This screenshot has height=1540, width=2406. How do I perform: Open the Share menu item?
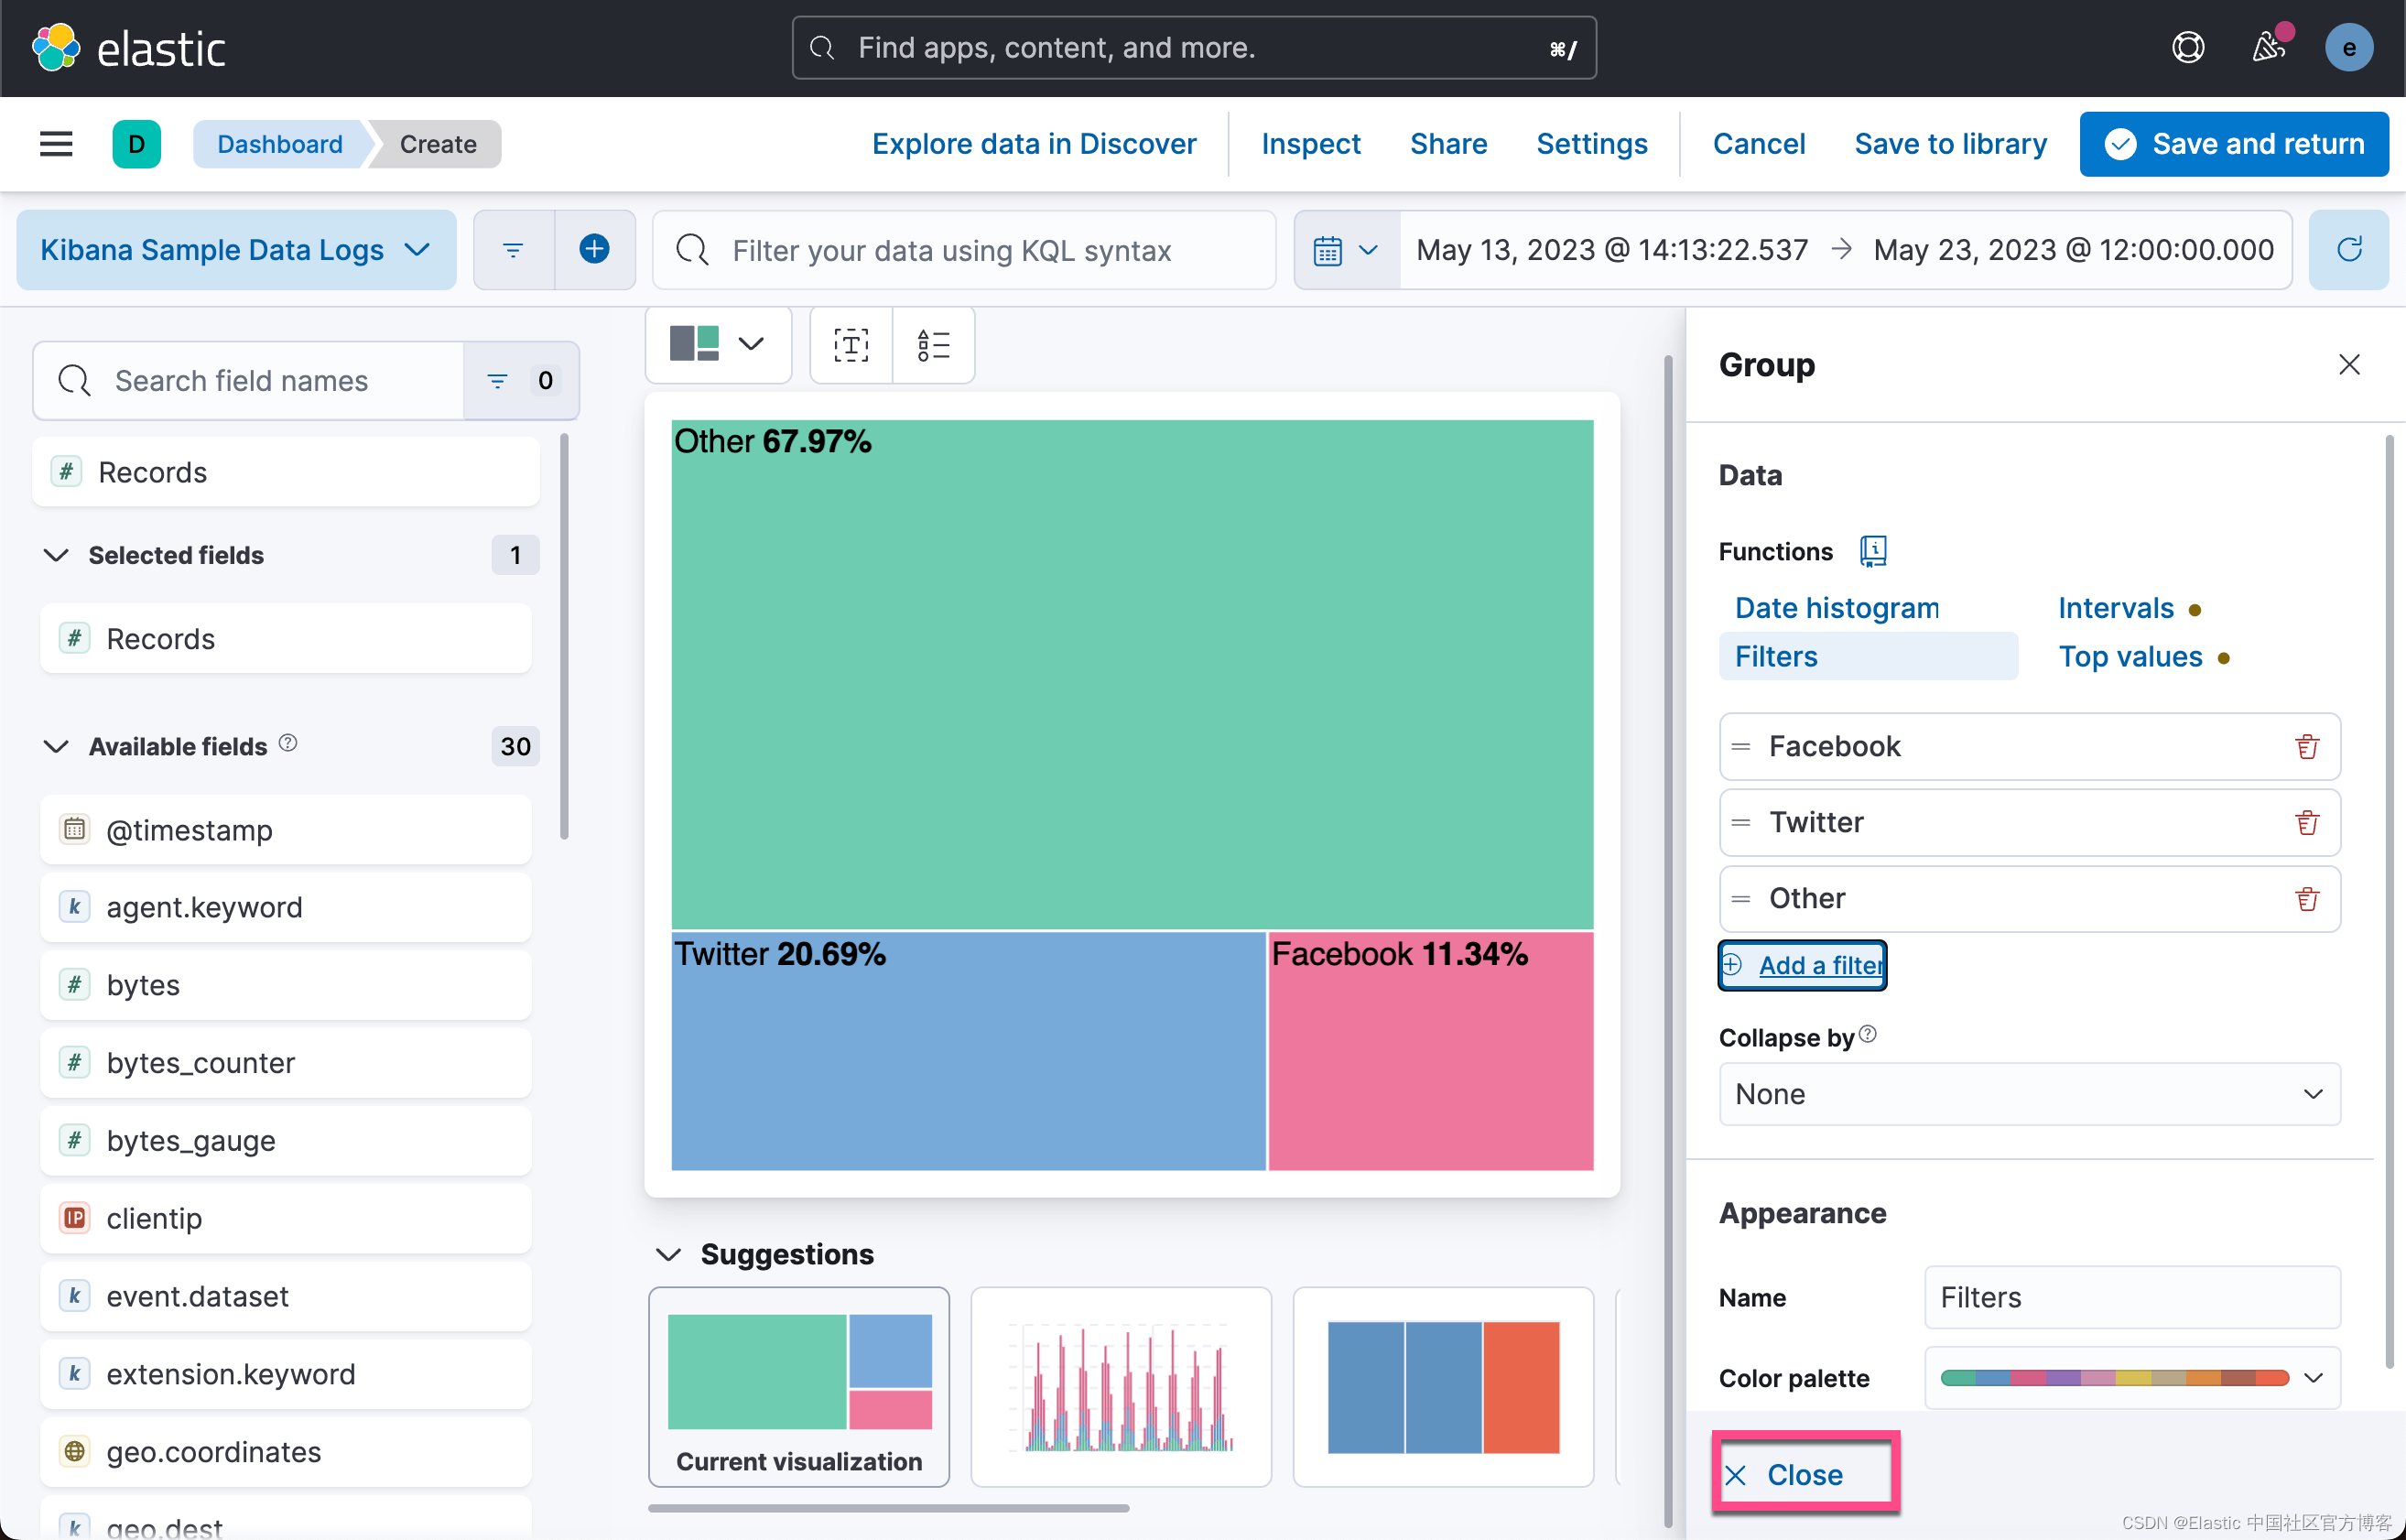coord(1448,144)
